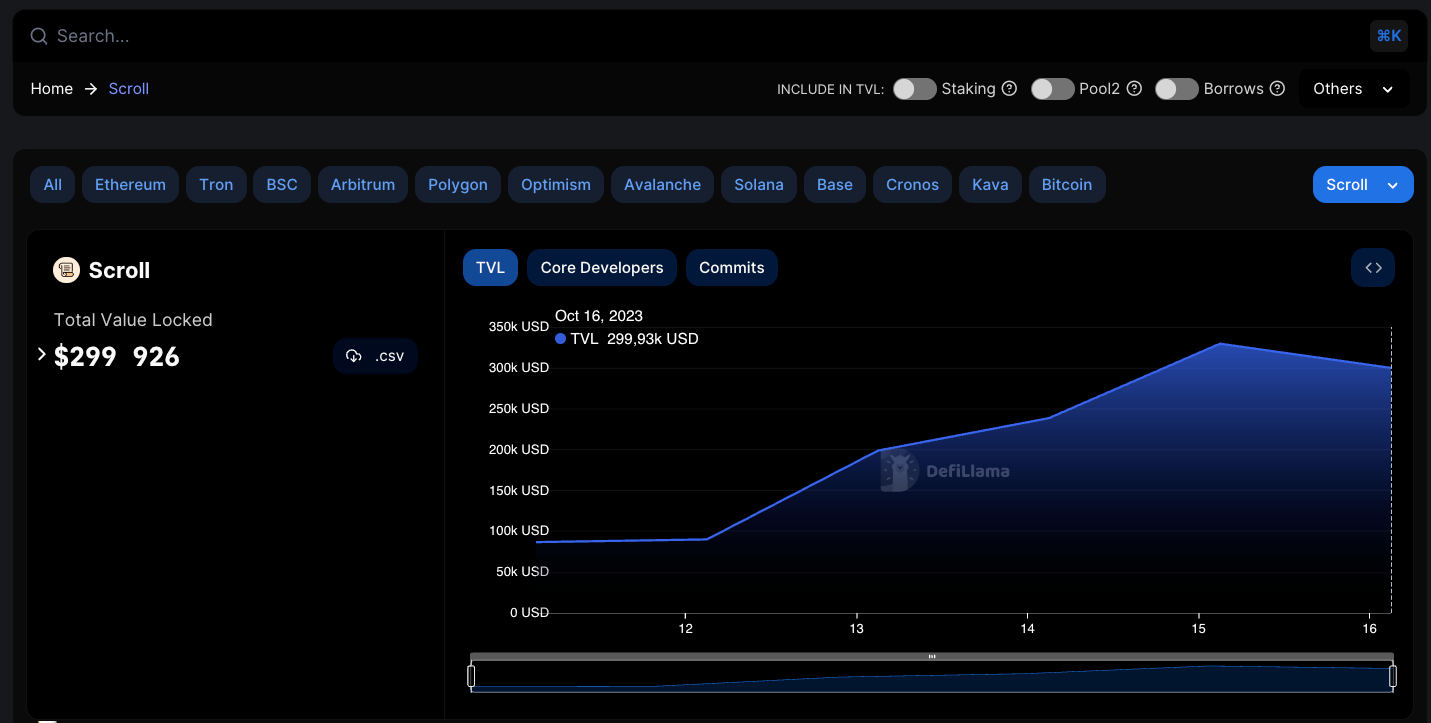The image size is (1431, 723).
Task: Select the Kava chain filter
Action: coord(990,185)
